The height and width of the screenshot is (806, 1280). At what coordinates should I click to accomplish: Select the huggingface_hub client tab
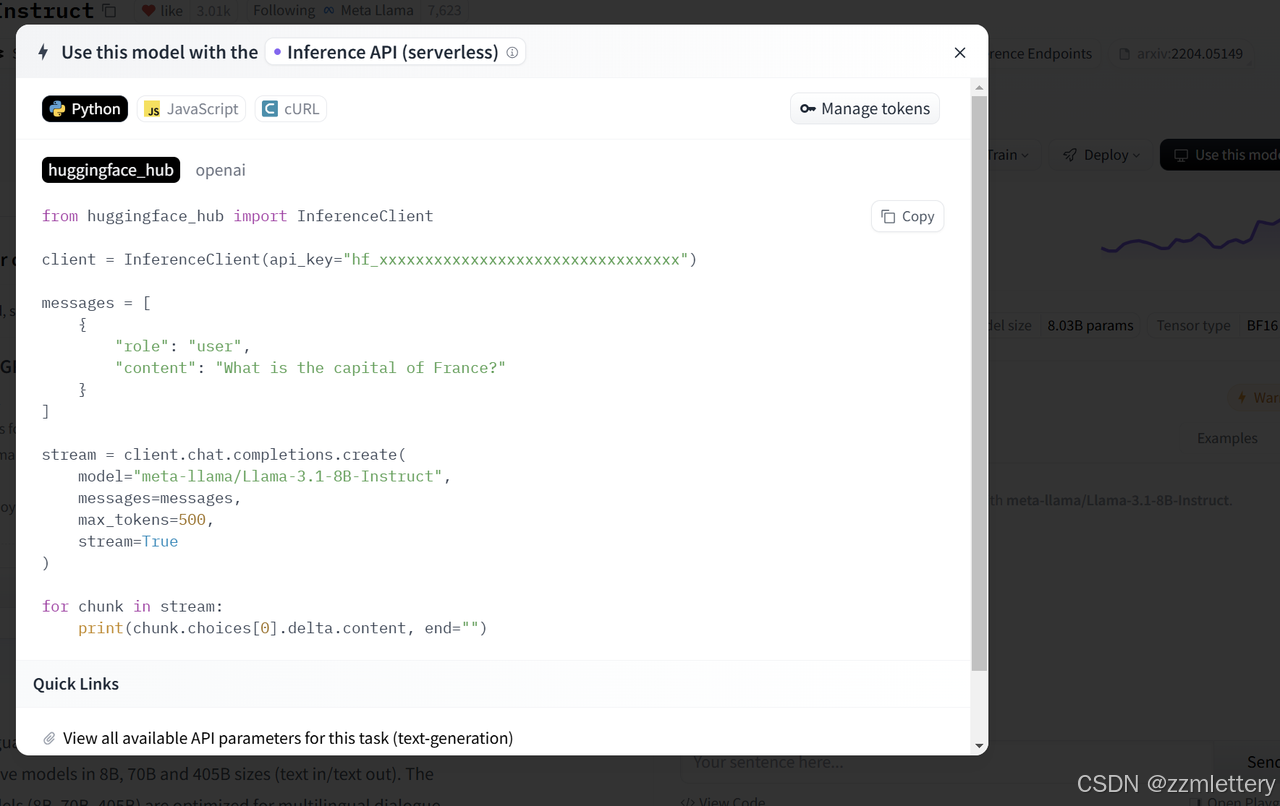(x=111, y=170)
